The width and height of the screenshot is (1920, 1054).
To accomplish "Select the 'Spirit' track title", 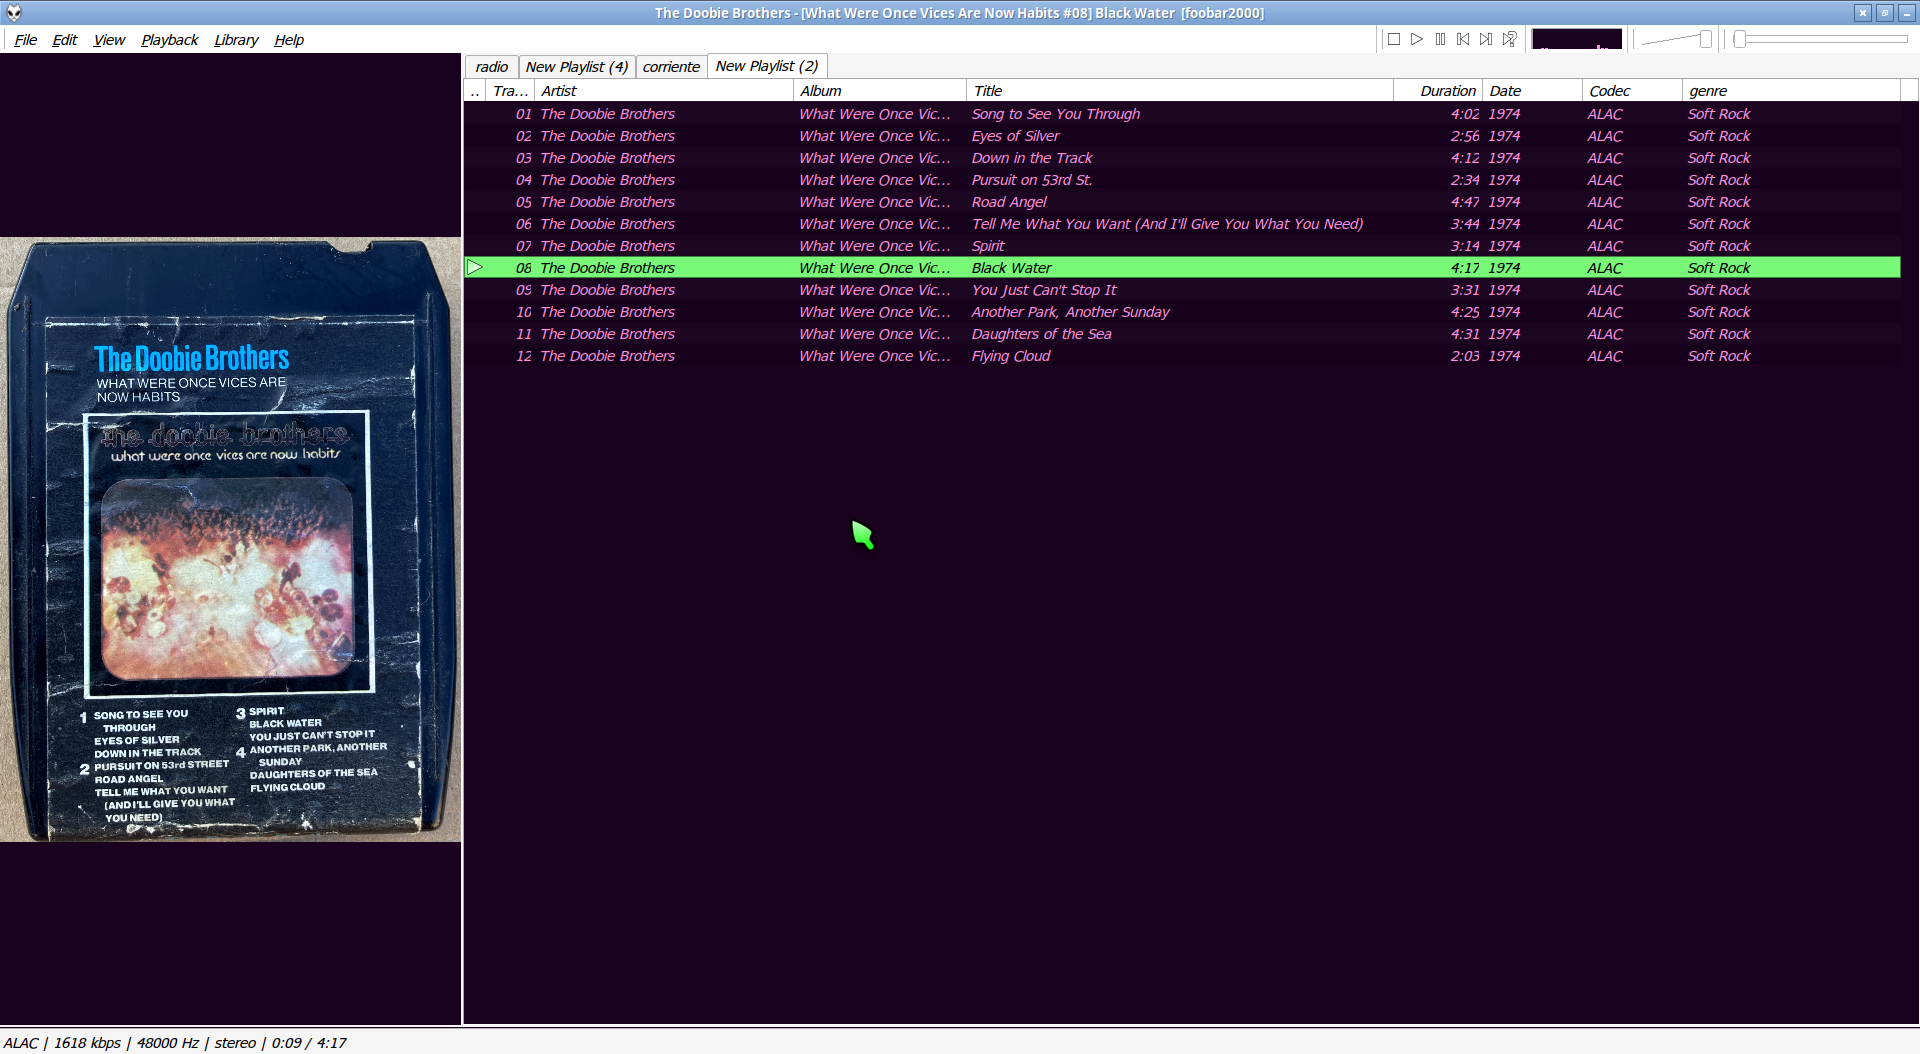I will click(x=988, y=246).
